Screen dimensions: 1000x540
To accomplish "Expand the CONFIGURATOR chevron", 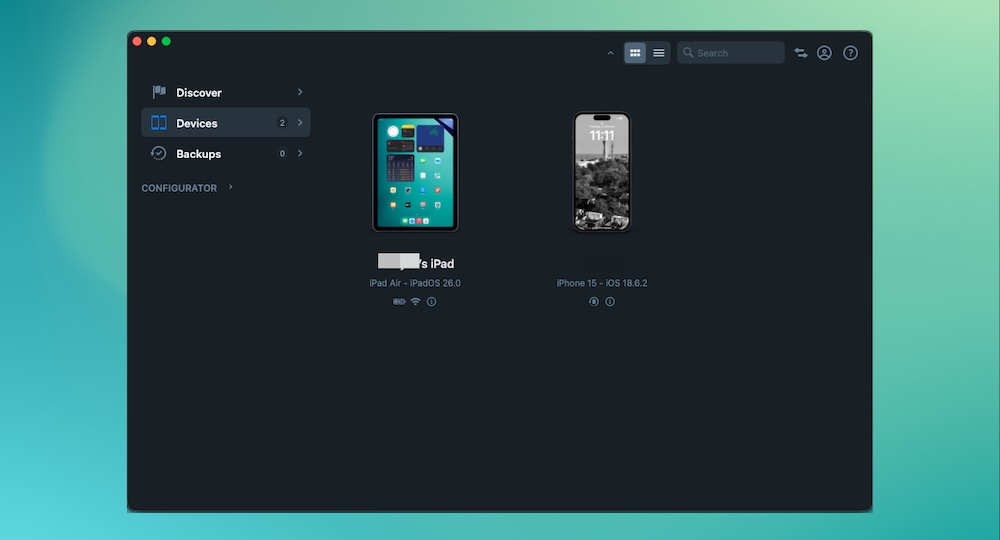I will (230, 187).
